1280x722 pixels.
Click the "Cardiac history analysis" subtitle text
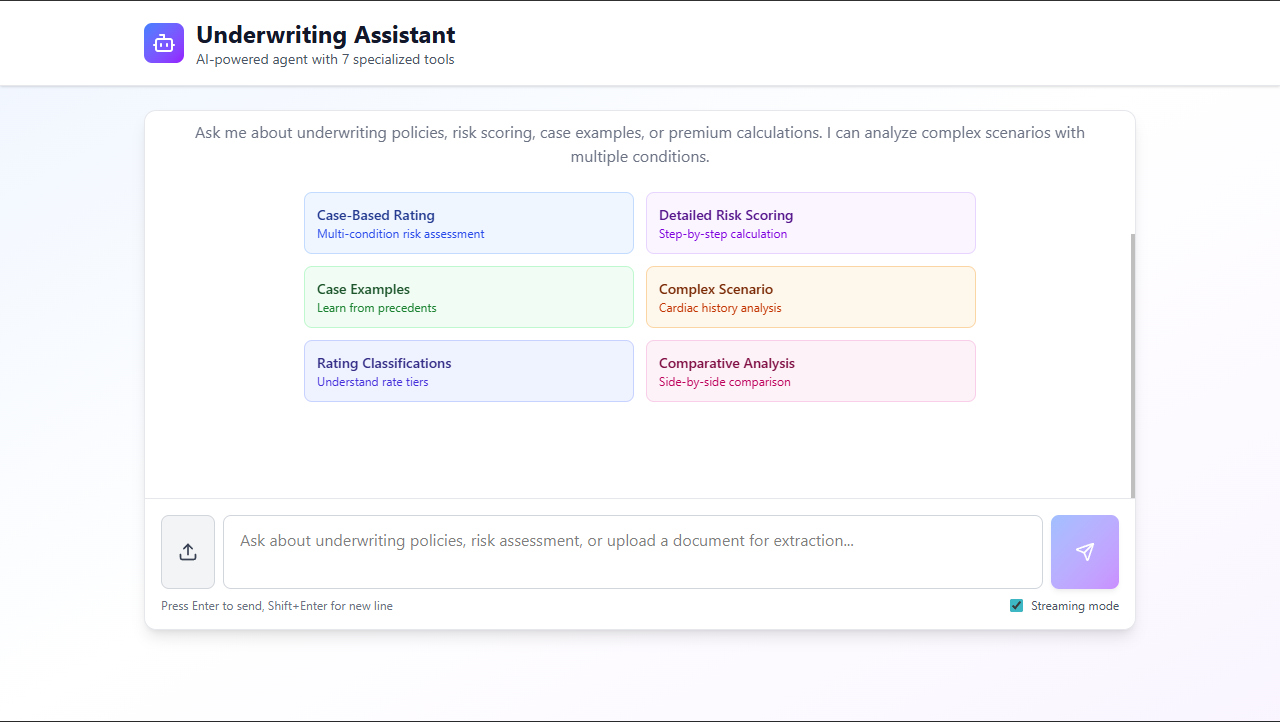coord(720,308)
